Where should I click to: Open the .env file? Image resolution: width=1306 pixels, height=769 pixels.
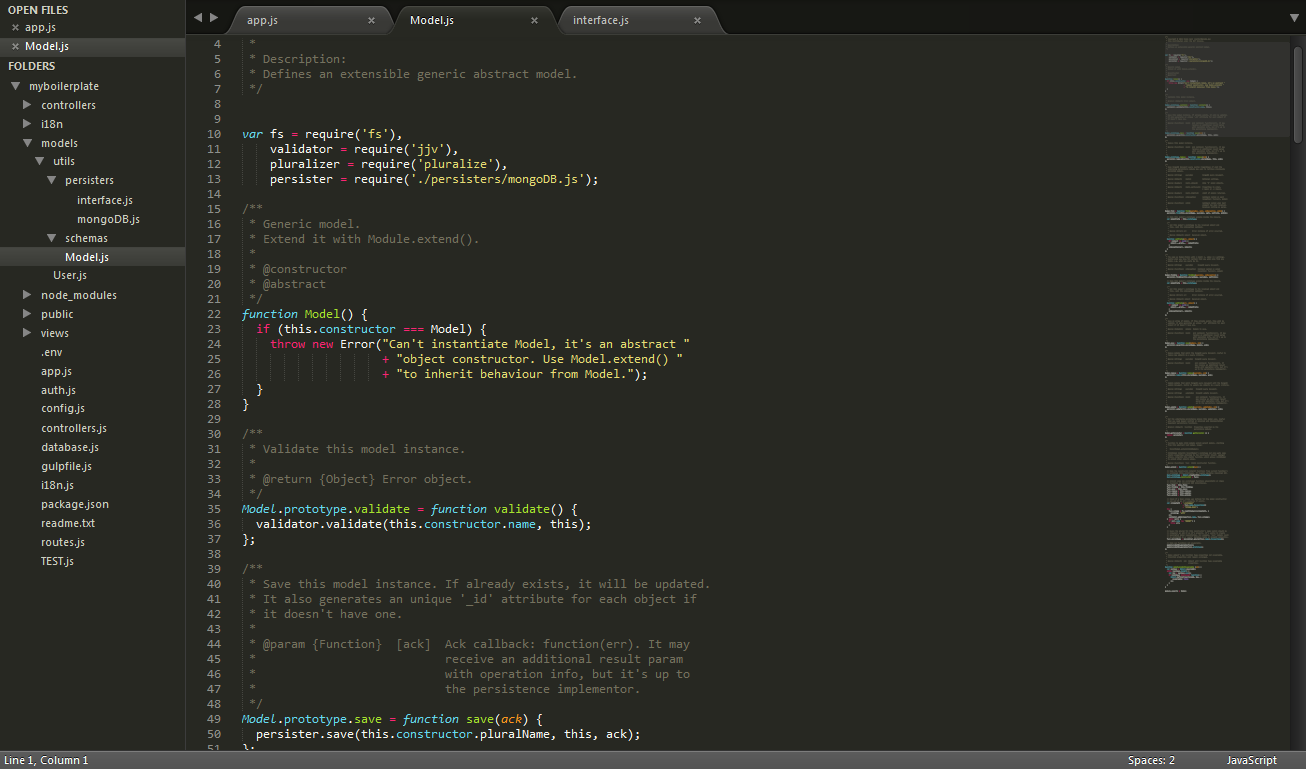(x=51, y=352)
